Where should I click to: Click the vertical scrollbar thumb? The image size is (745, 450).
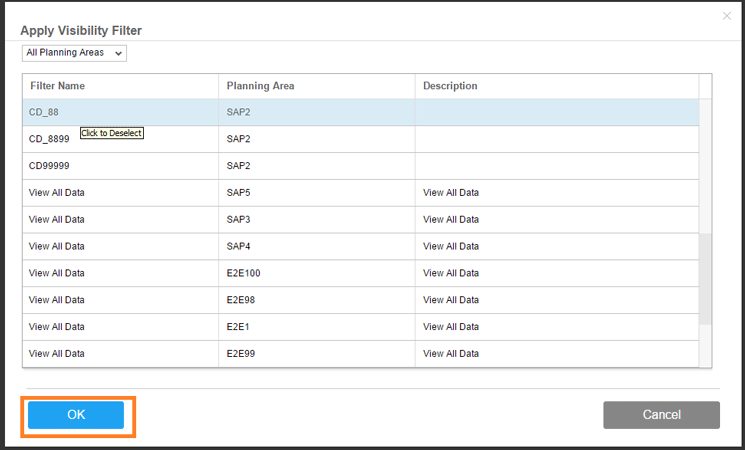tap(705, 278)
